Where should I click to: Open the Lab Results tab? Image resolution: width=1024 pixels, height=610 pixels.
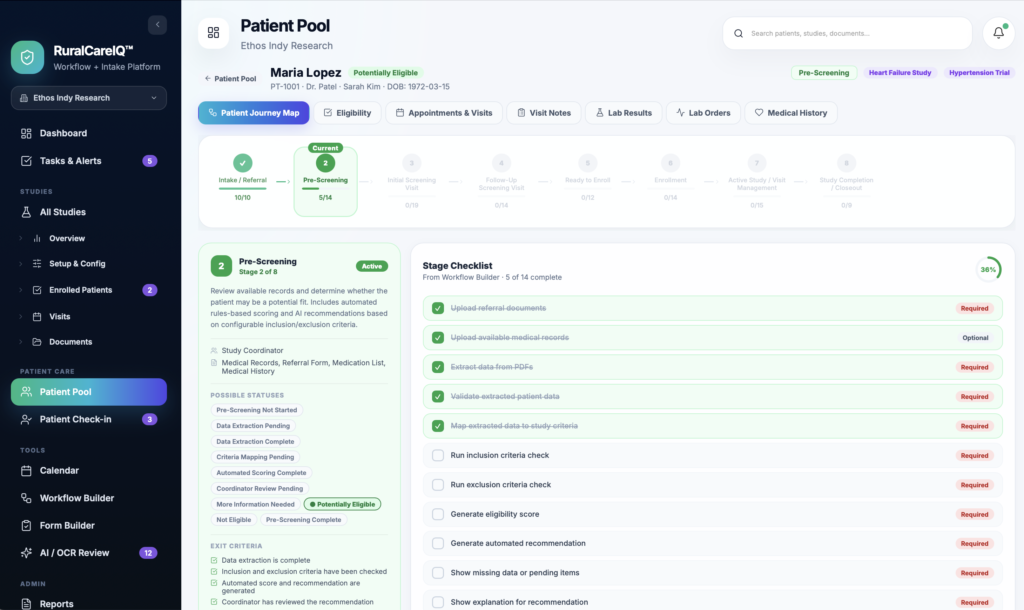(624, 113)
